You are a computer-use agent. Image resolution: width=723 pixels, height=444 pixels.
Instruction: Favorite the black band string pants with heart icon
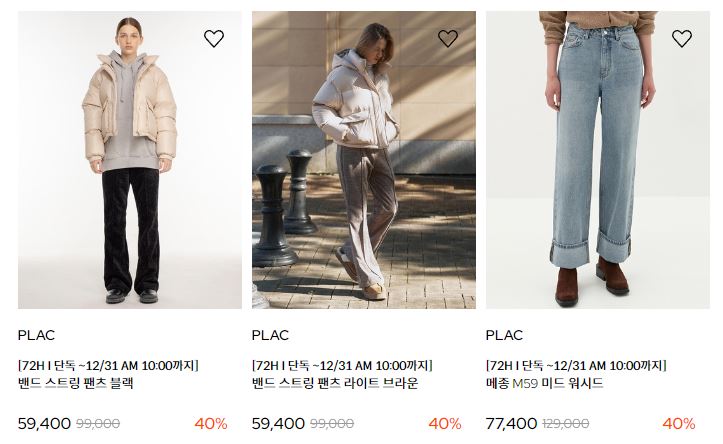point(214,38)
